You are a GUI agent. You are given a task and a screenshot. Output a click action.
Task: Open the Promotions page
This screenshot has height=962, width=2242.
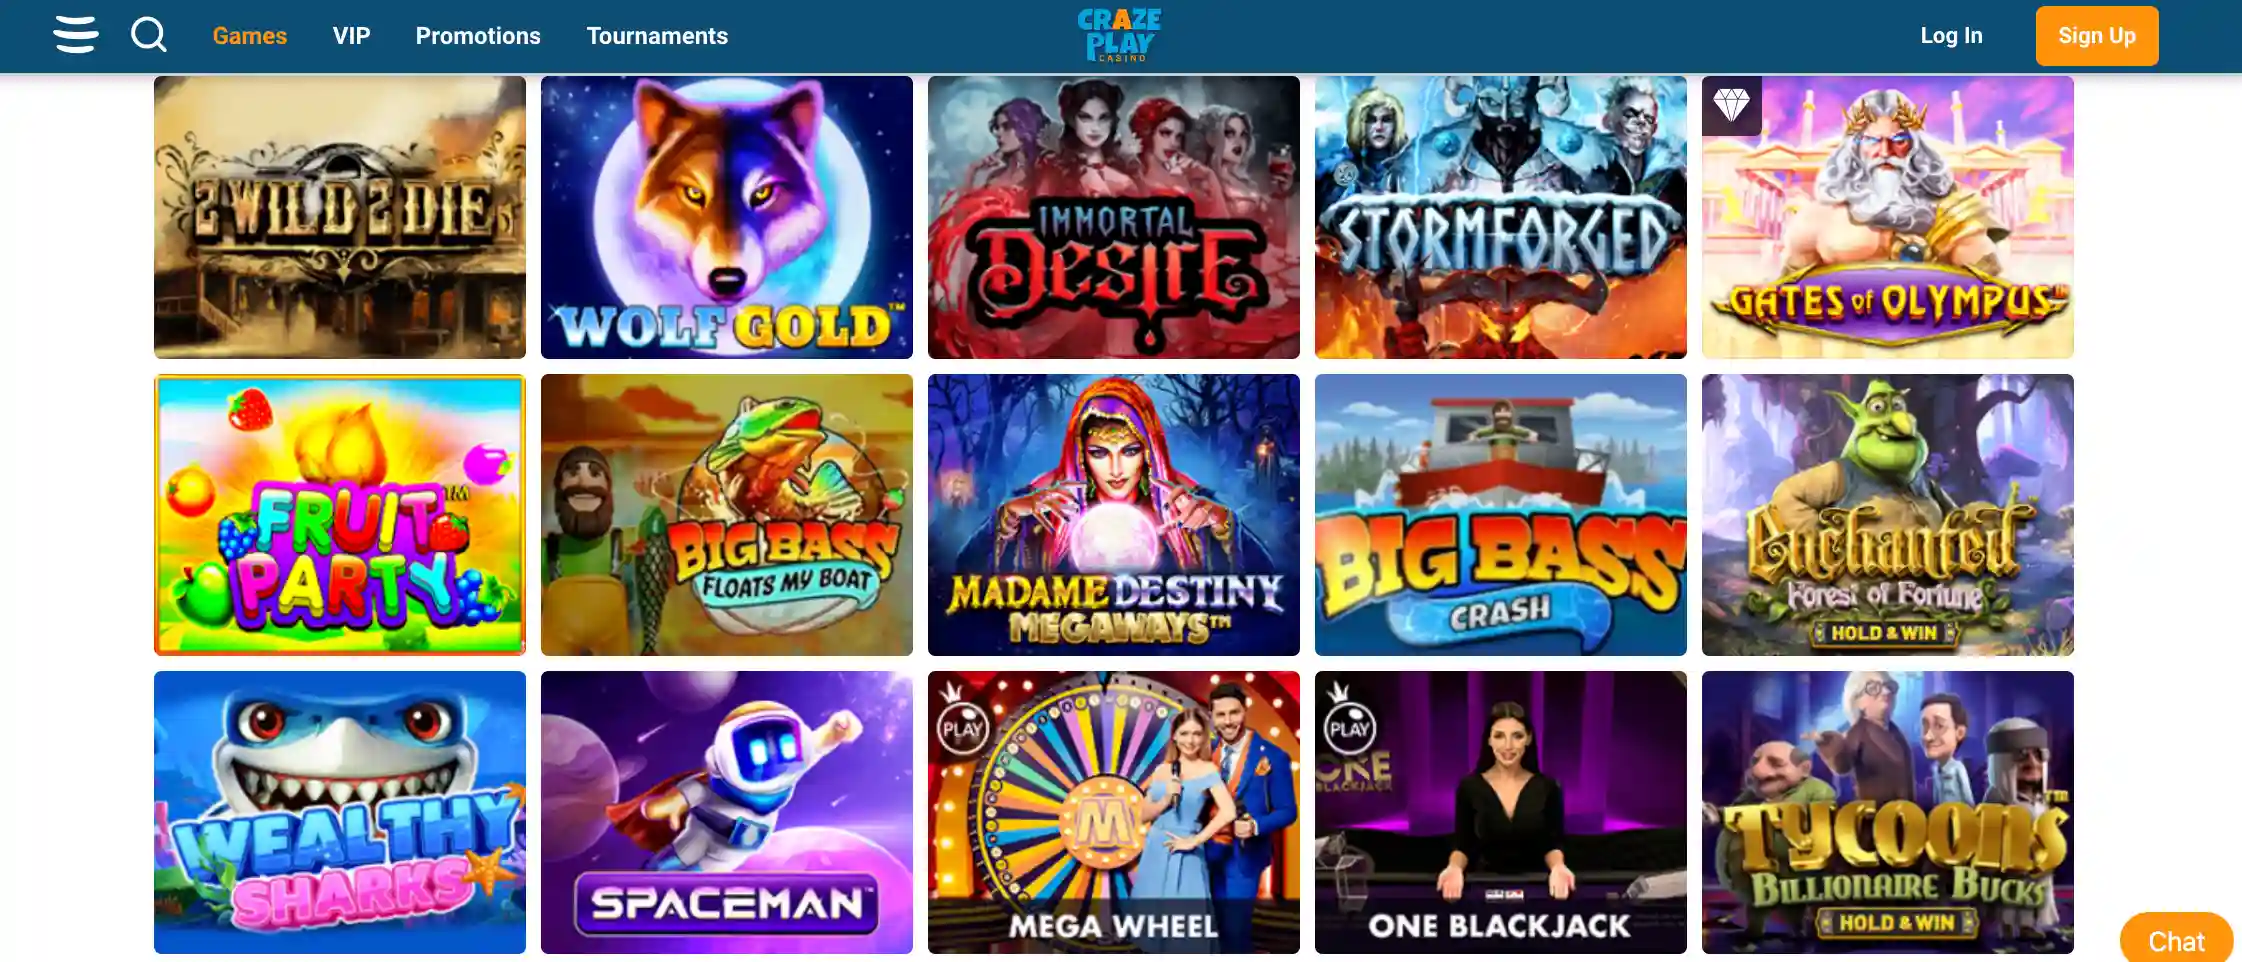[478, 36]
